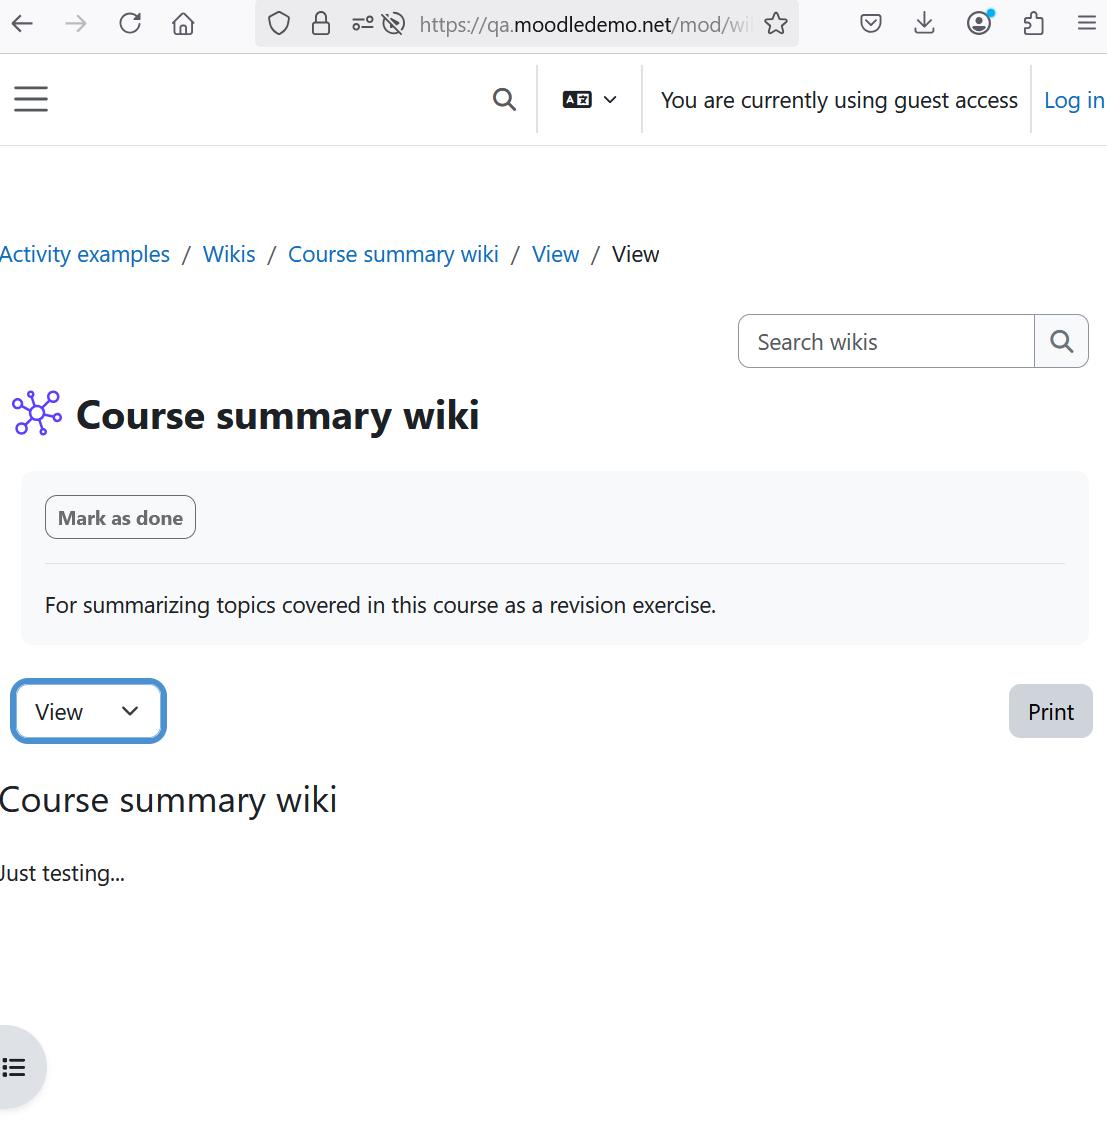Click the Print button

coord(1051,711)
